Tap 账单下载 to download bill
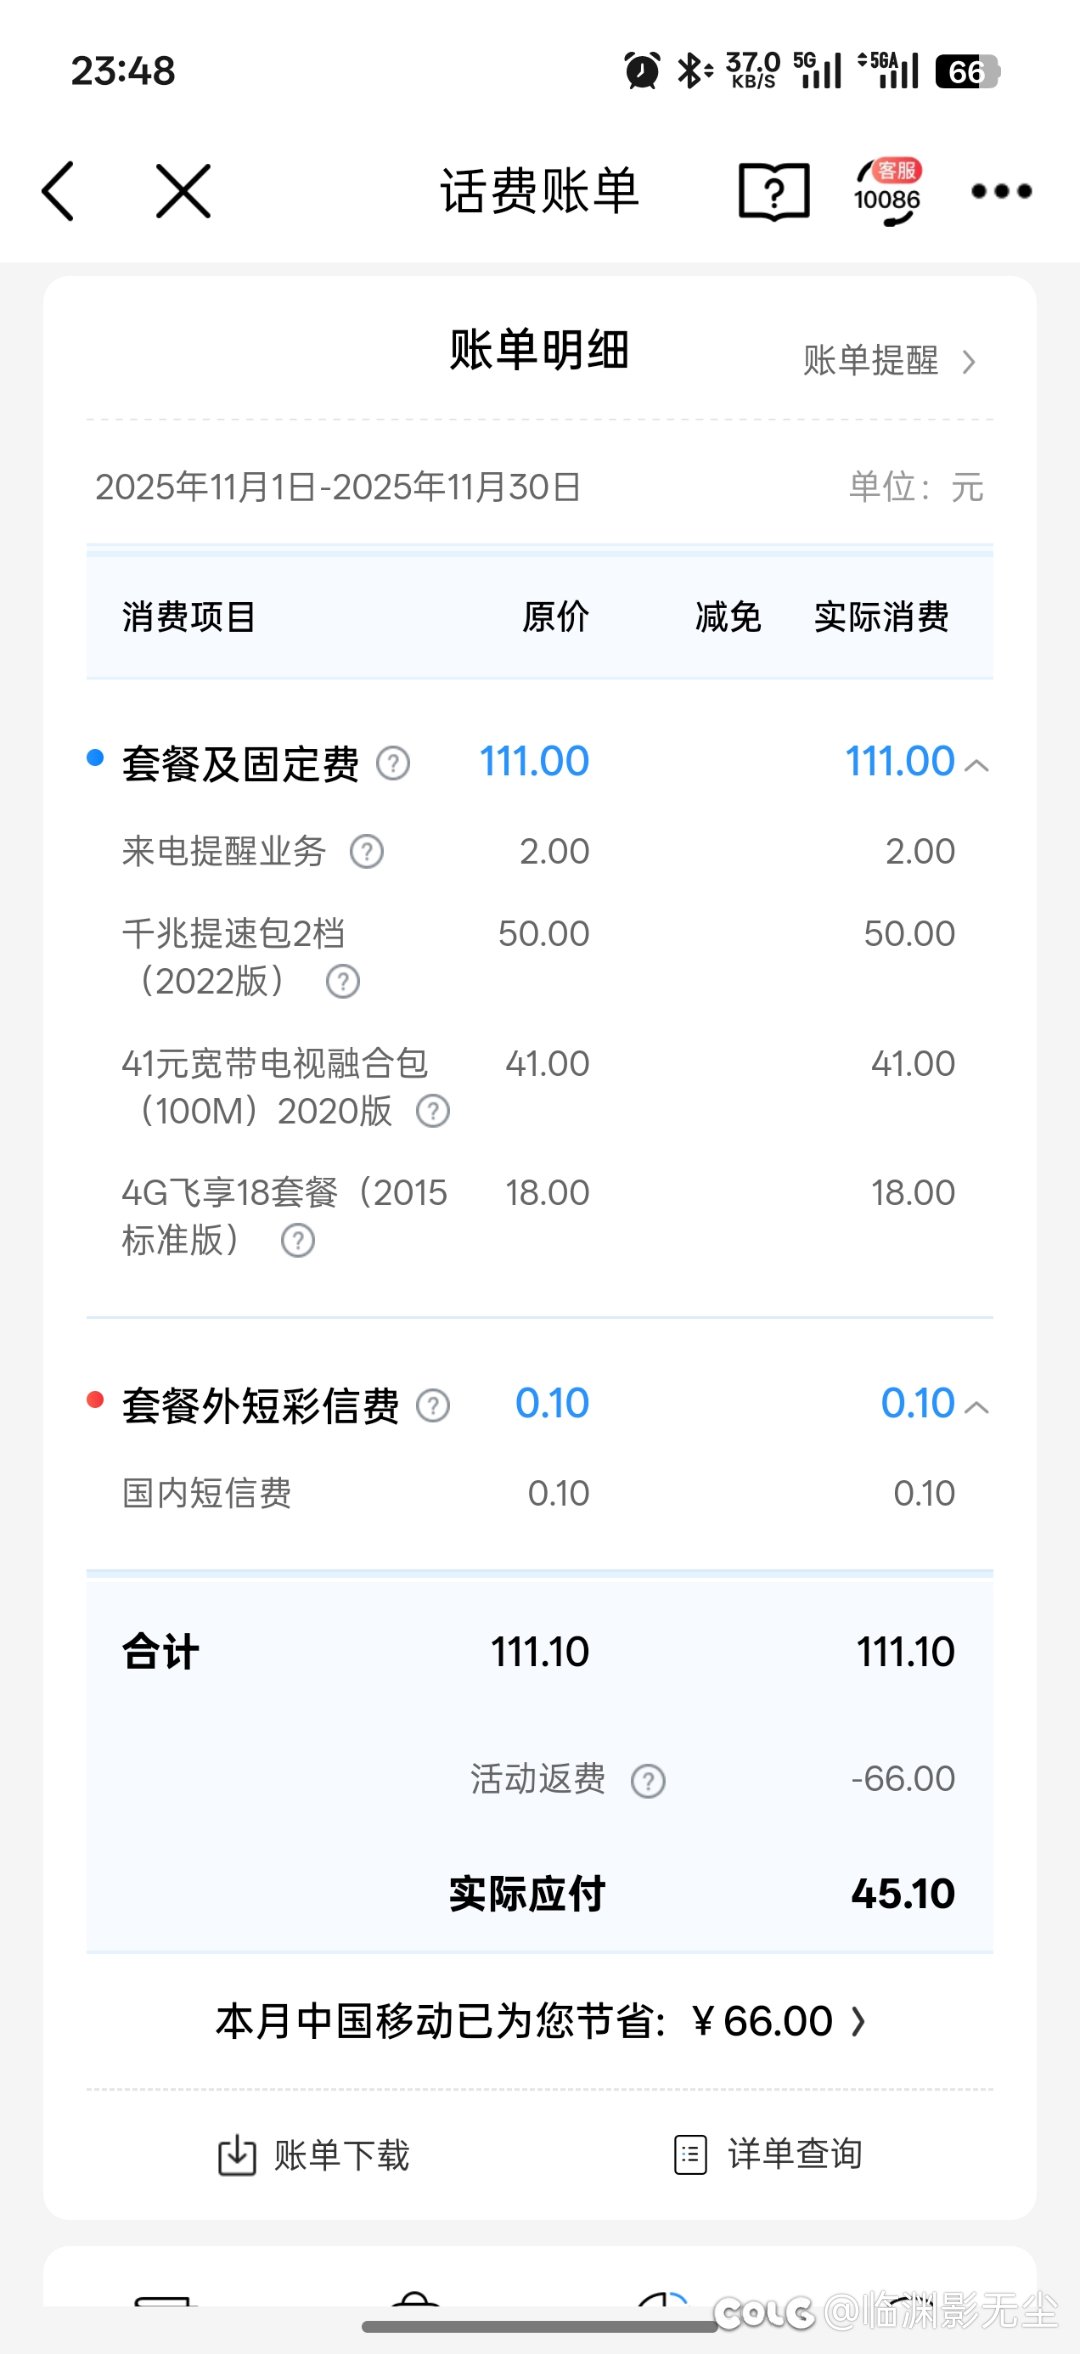Screen dimensions: 1080x2354 [x=314, y=2155]
